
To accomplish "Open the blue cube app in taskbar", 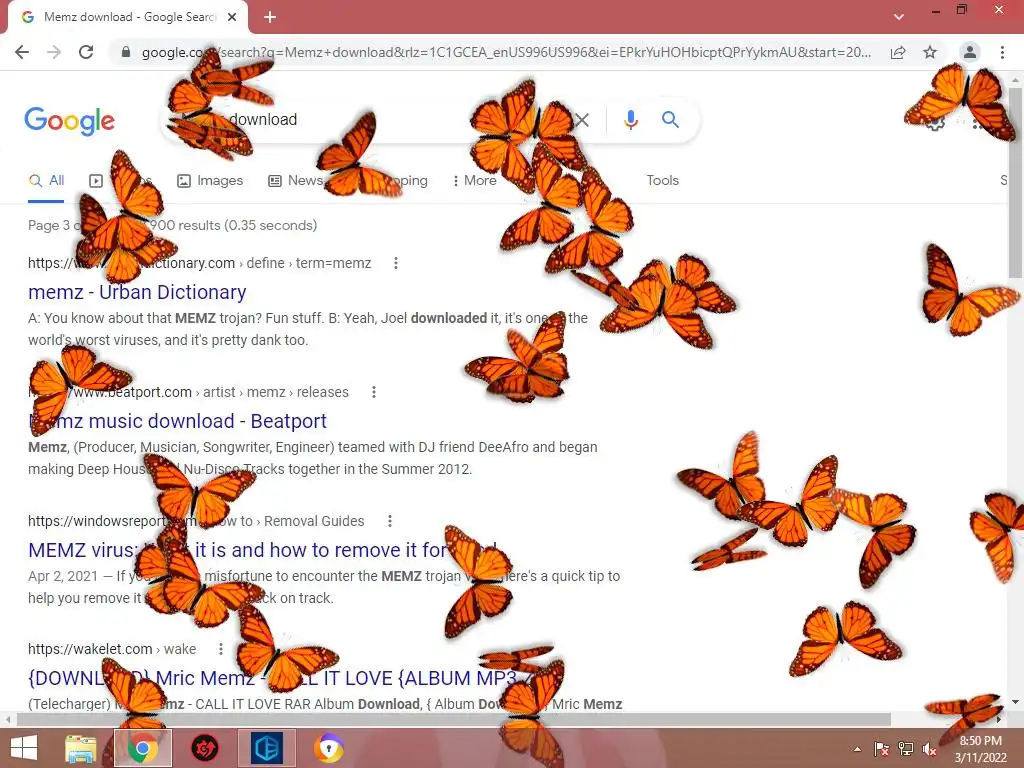I will 266,748.
